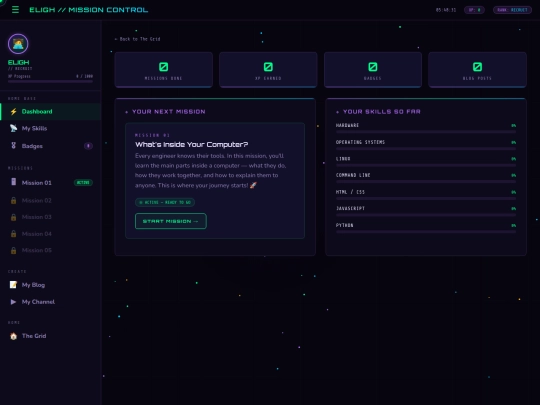Select locked Mission 04 entry

tap(51, 234)
